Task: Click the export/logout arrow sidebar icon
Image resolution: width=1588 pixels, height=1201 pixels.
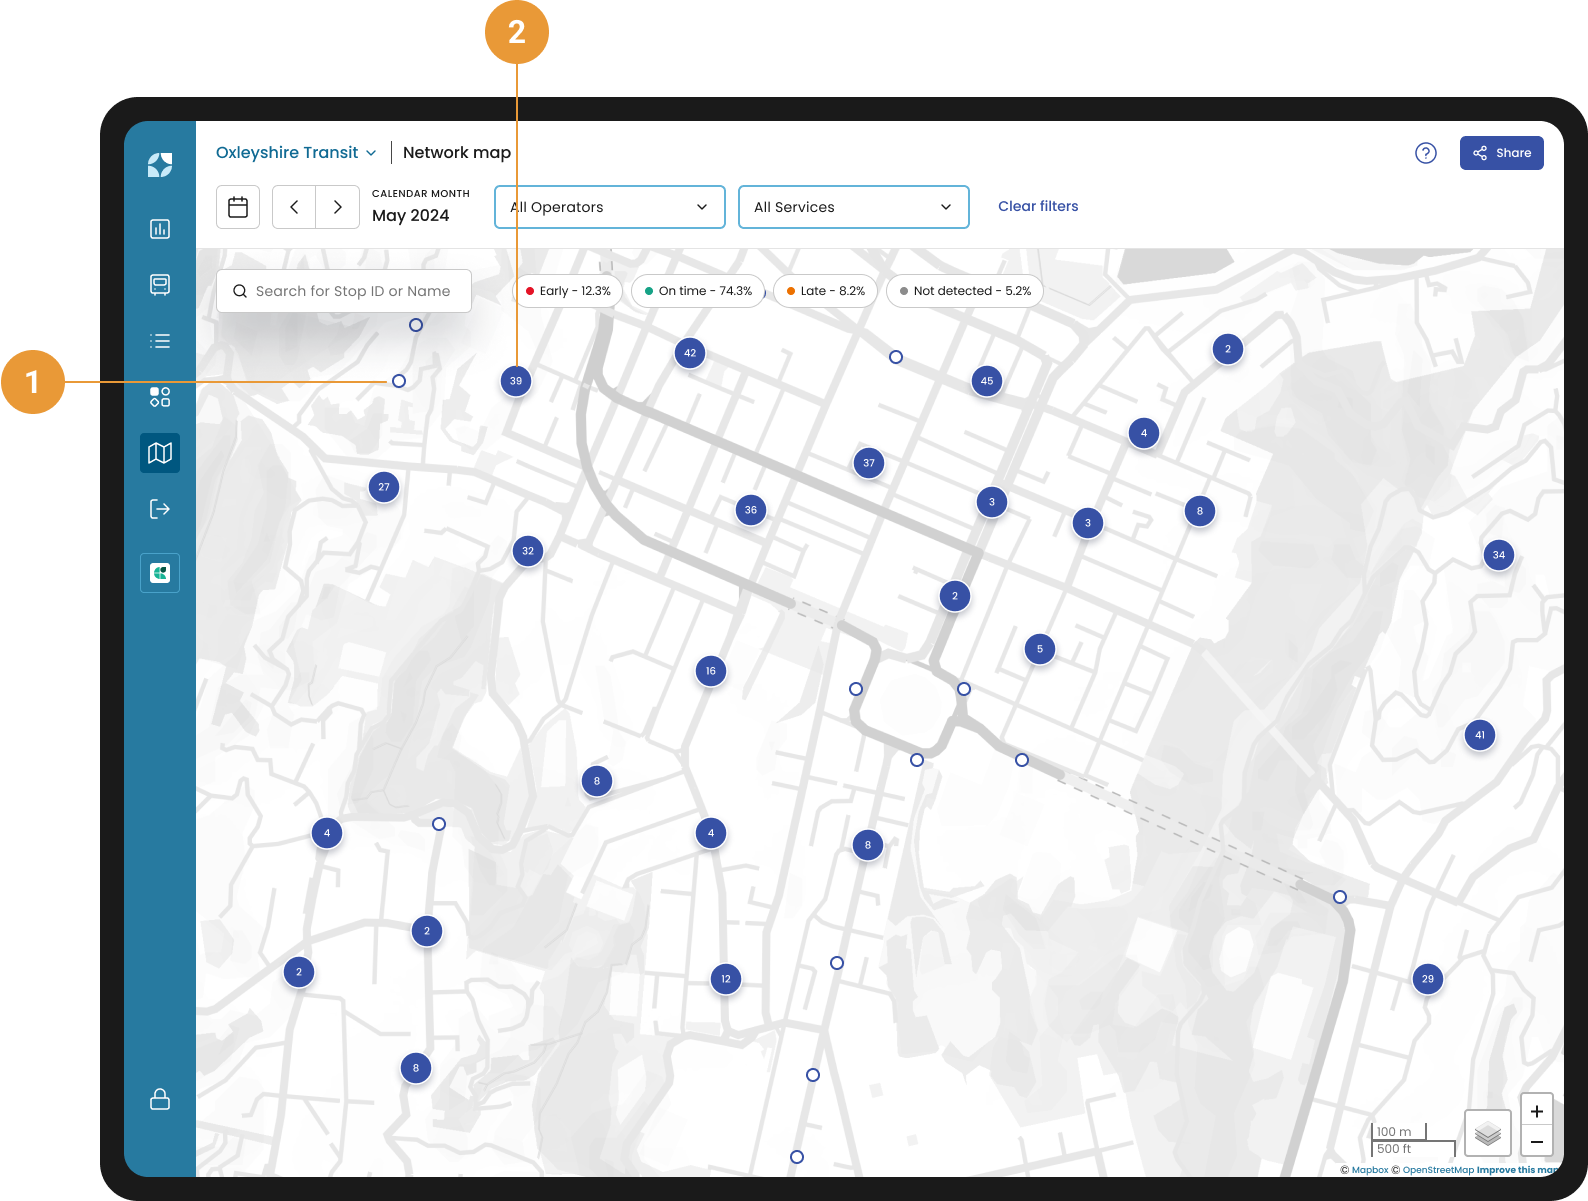Action: [160, 509]
